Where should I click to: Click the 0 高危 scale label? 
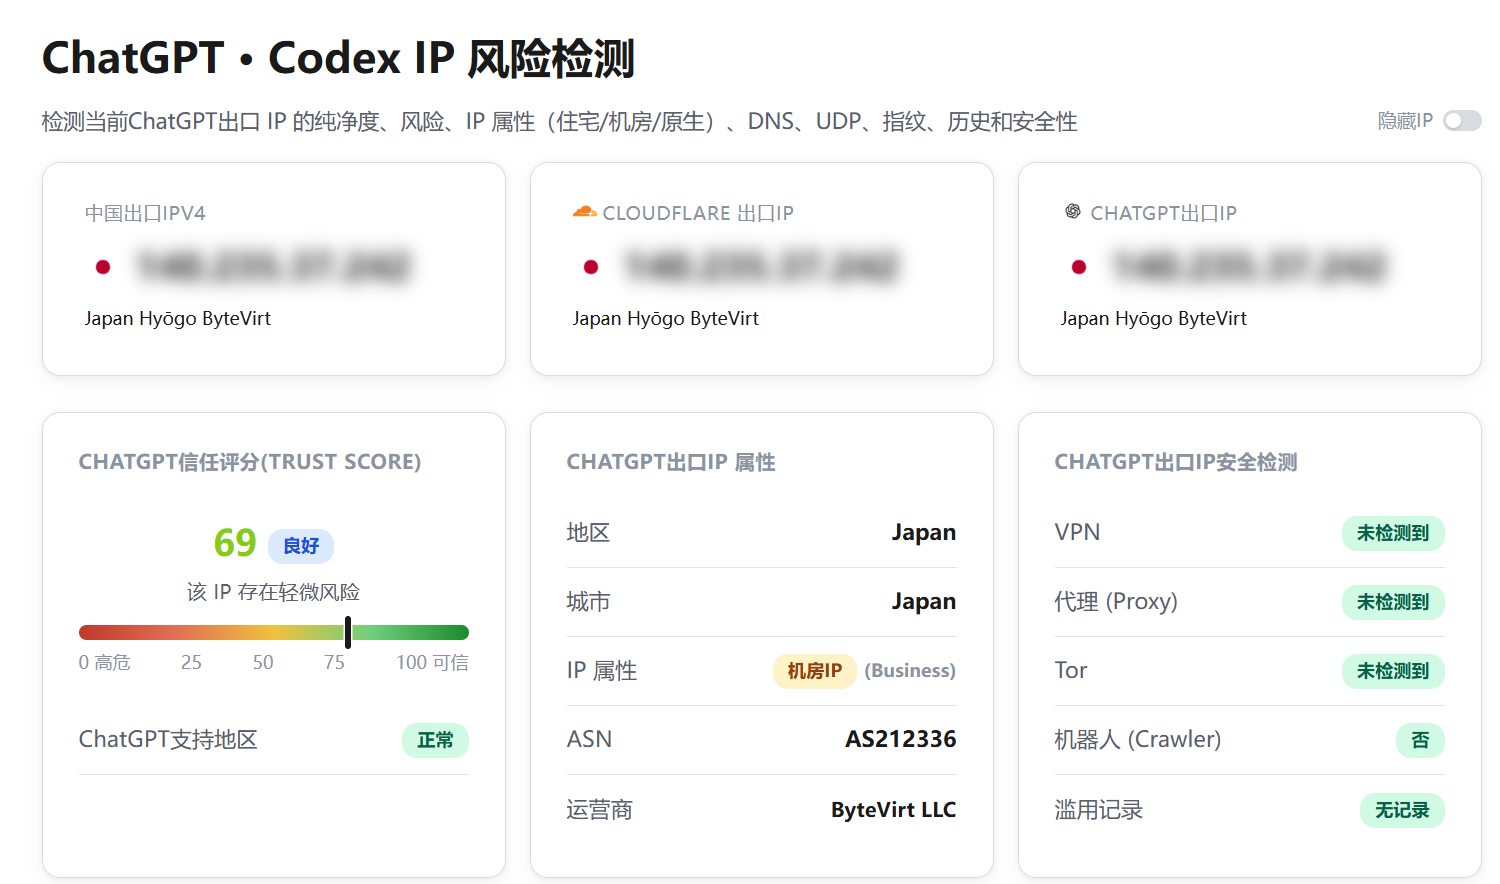coord(105,662)
